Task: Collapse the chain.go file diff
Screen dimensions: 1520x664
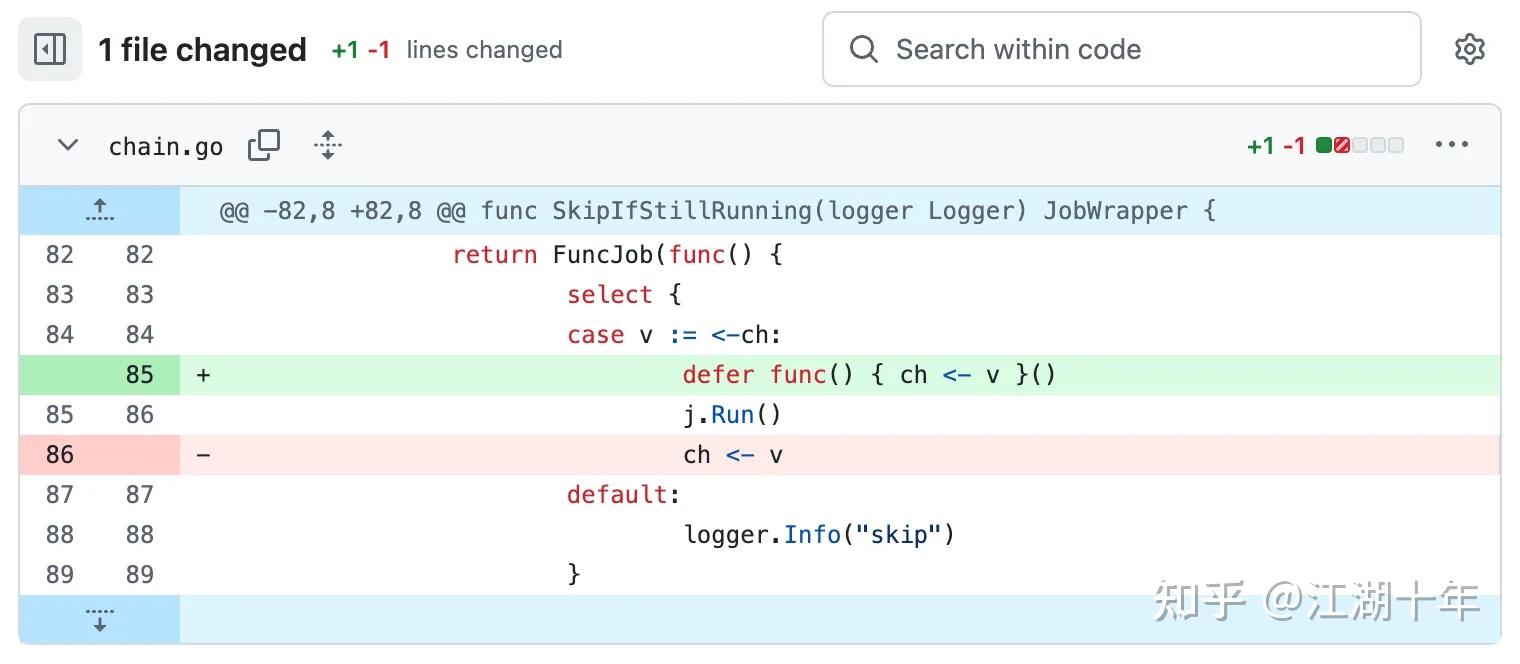Action: click(x=68, y=146)
